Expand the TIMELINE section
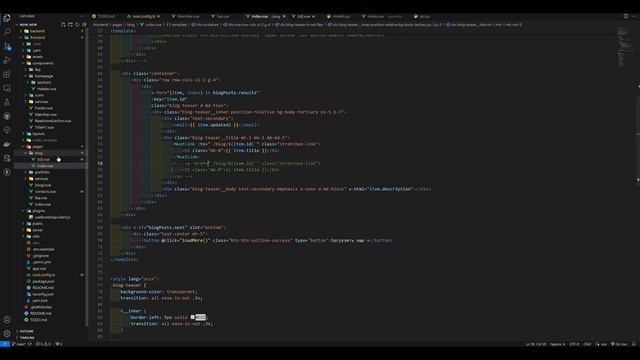Viewport: 640px width, 360px height. click(27, 338)
